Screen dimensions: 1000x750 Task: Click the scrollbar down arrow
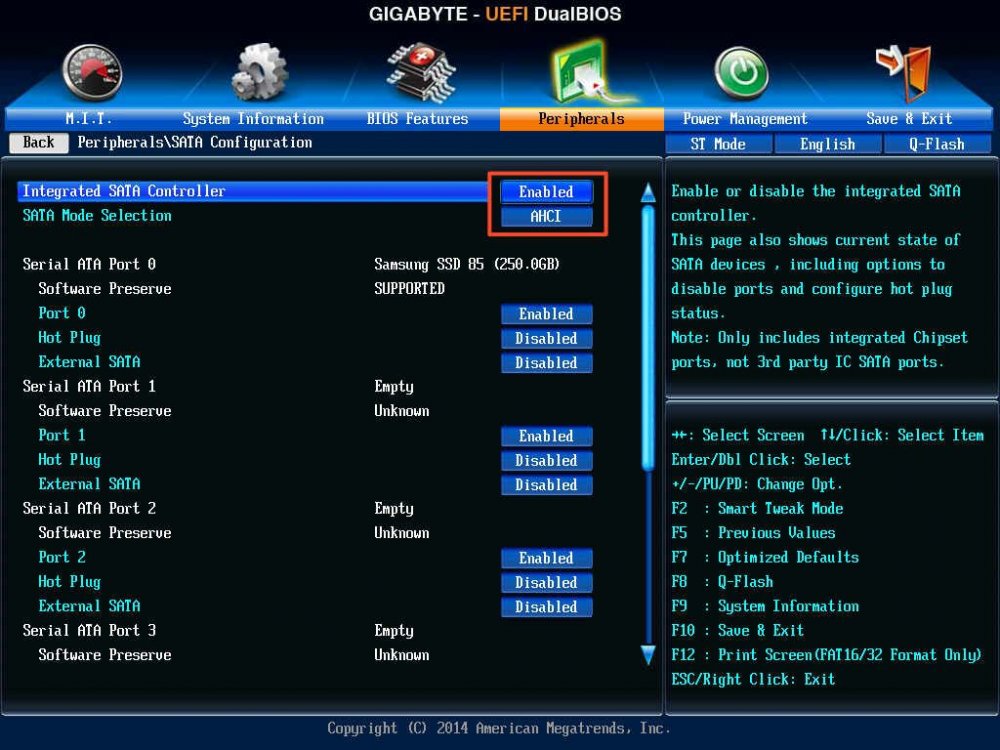coord(648,656)
